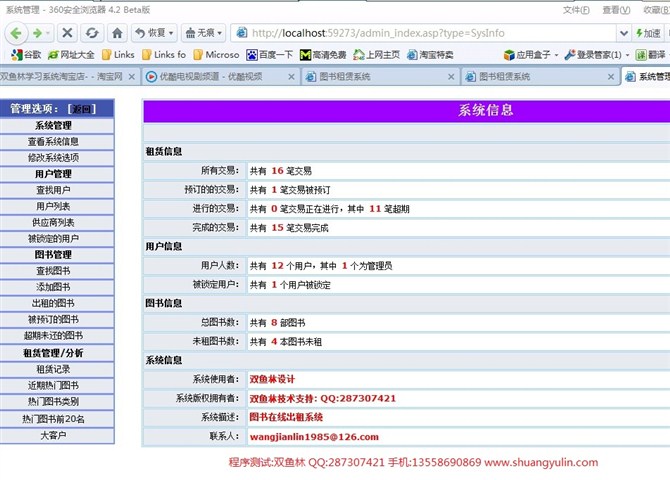Open 热门图书类别 in sidebar
Screen dimensions: 670x480
point(53,401)
